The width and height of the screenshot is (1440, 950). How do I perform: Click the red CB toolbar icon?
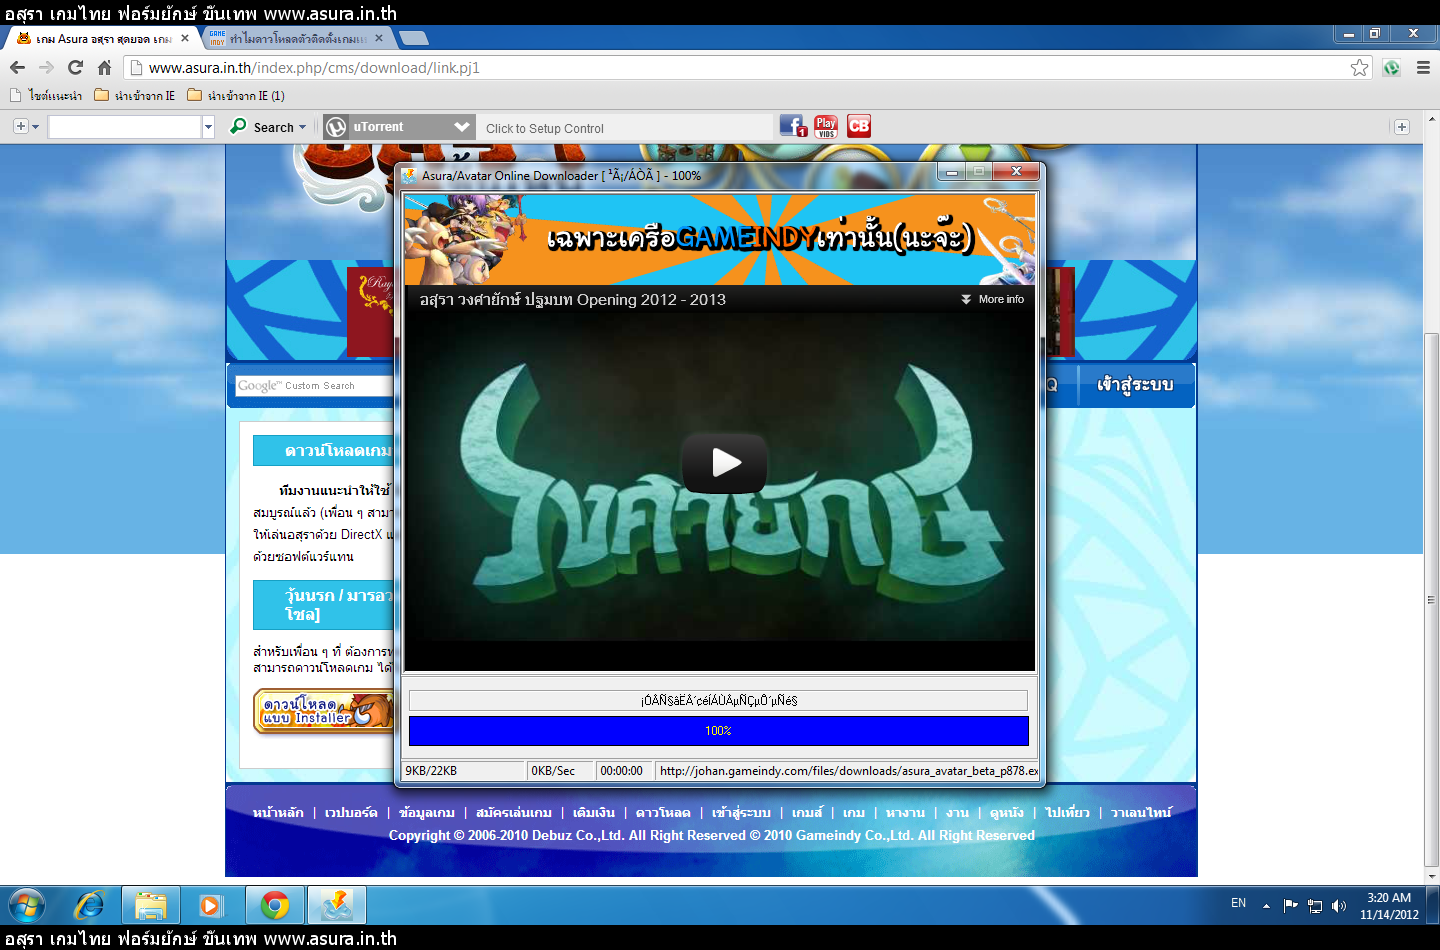(x=859, y=126)
